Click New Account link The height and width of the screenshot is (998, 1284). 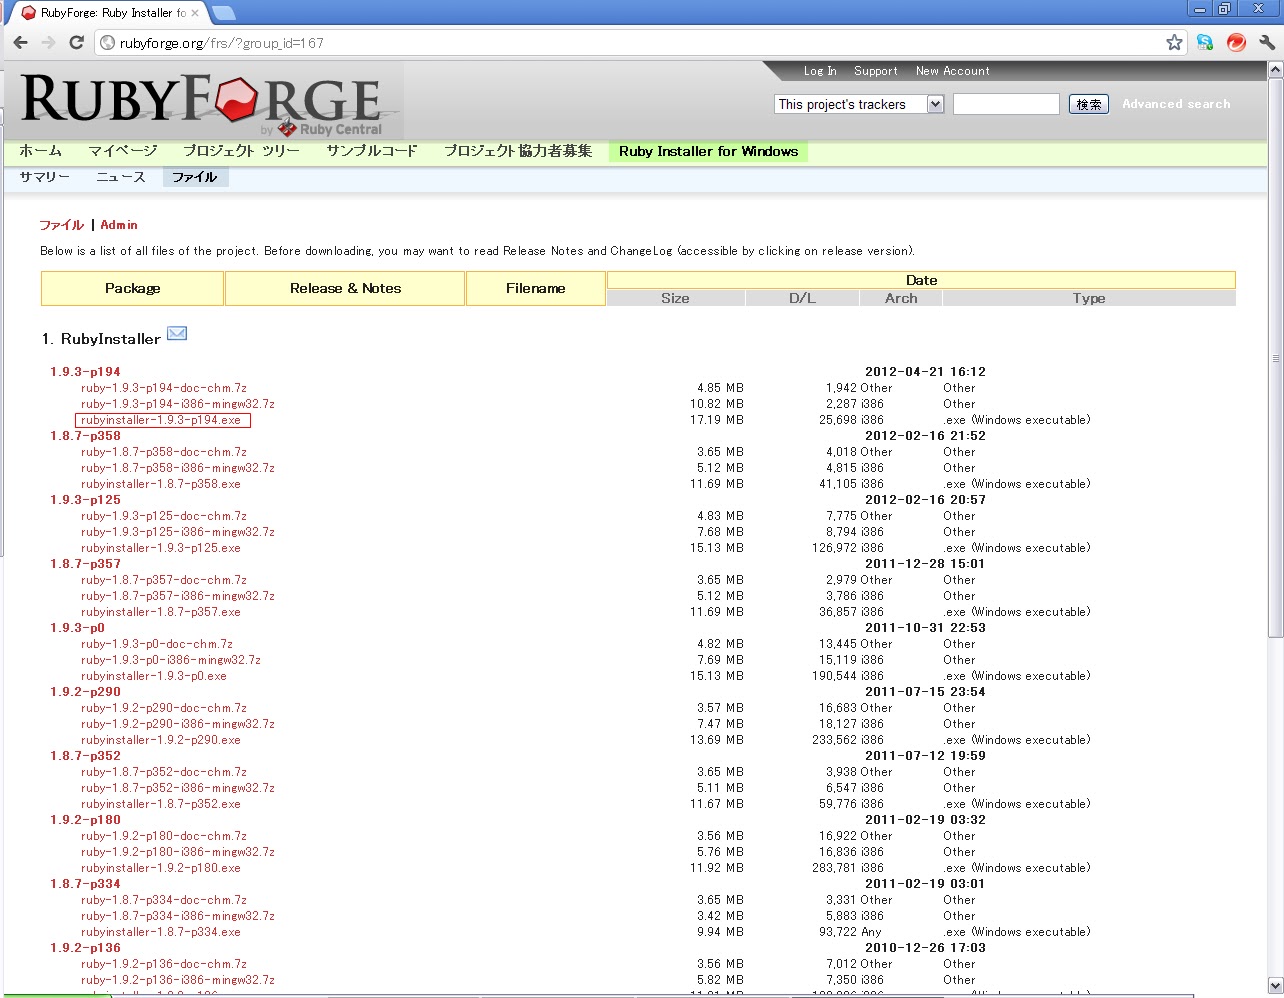953,71
